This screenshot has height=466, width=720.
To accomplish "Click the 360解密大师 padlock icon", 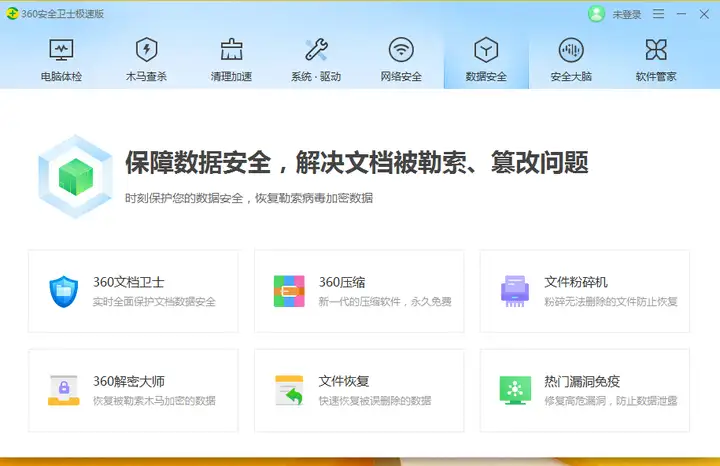I will click(63, 390).
